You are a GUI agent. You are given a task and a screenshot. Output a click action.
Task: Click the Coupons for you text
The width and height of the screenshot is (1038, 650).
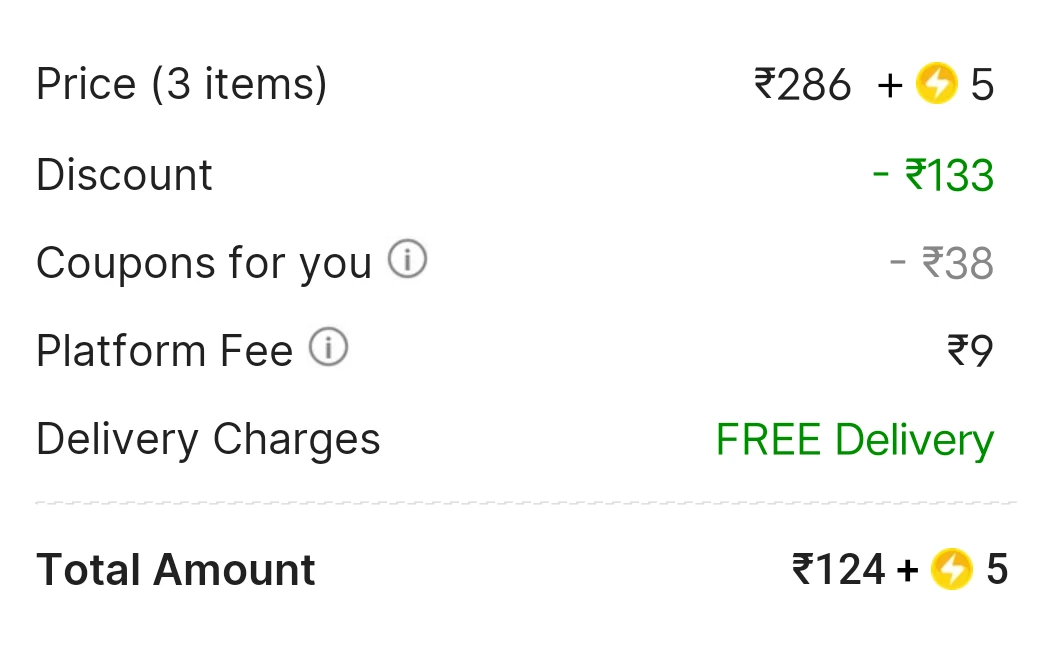click(204, 263)
